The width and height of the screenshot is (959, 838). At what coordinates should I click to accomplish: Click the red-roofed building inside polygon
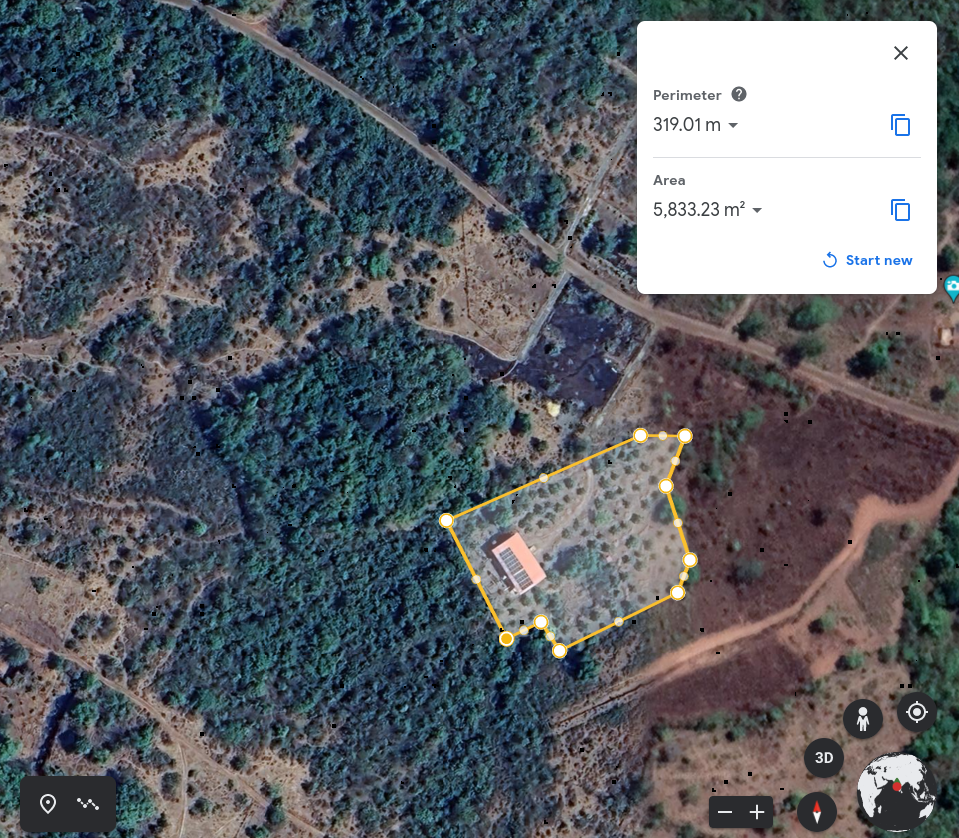[x=517, y=563]
